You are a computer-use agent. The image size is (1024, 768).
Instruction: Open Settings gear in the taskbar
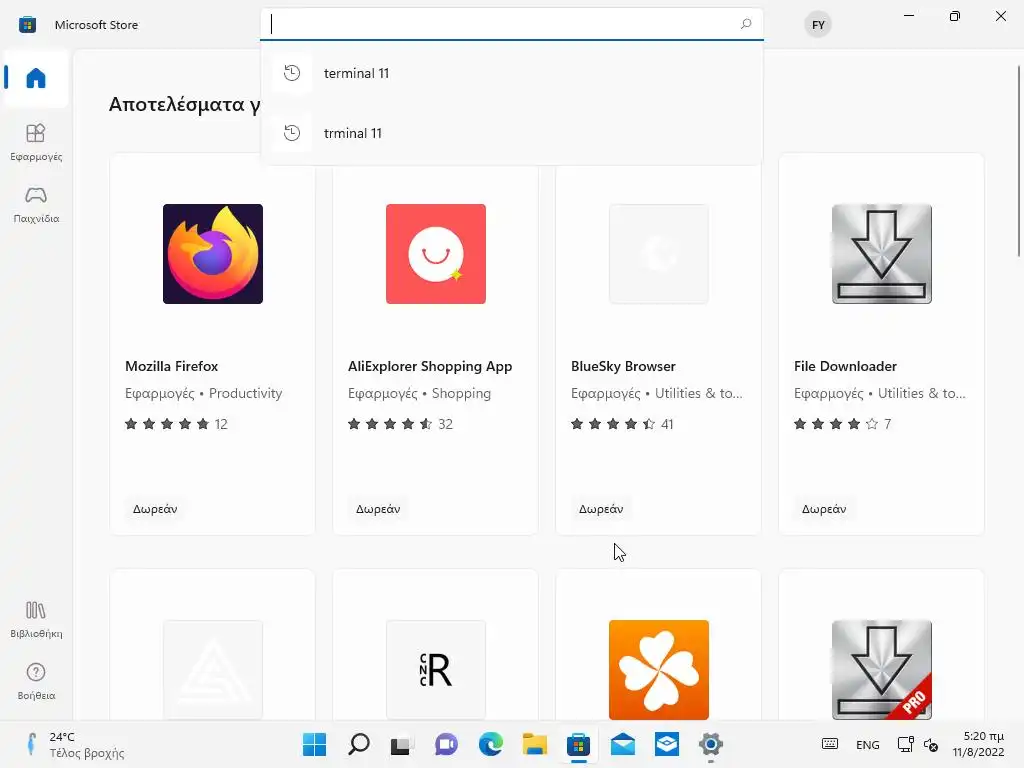tap(711, 744)
